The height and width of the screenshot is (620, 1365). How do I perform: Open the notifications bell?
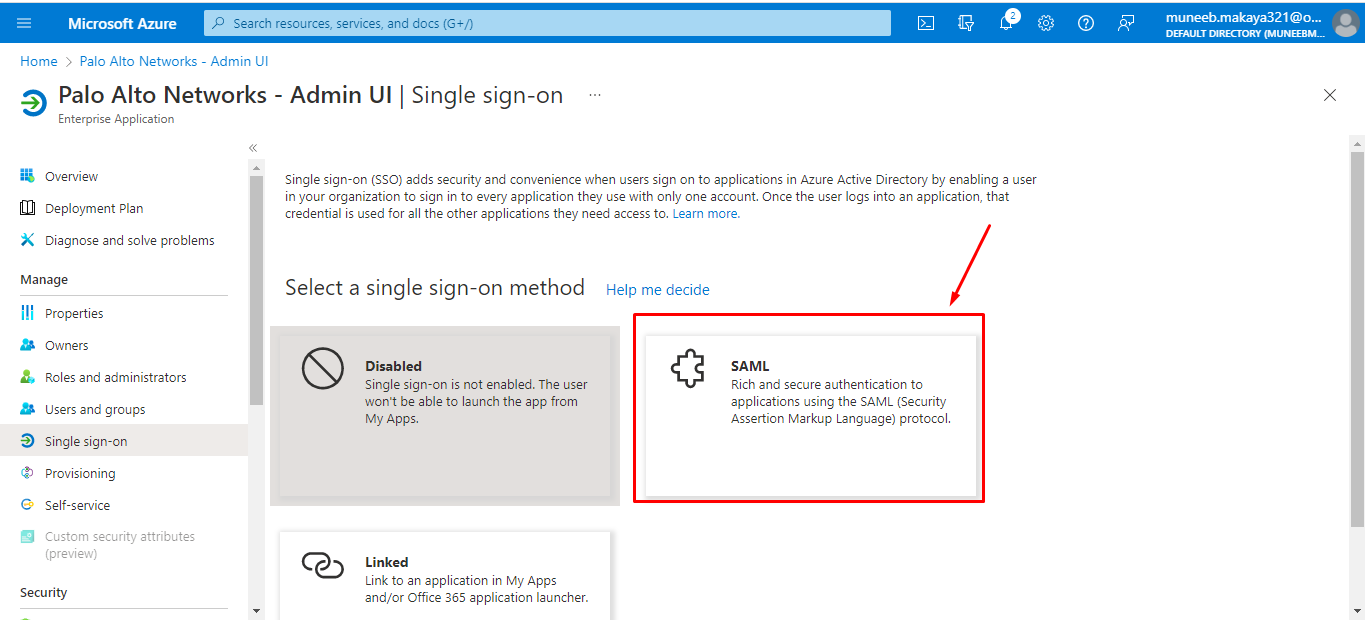pos(1006,23)
